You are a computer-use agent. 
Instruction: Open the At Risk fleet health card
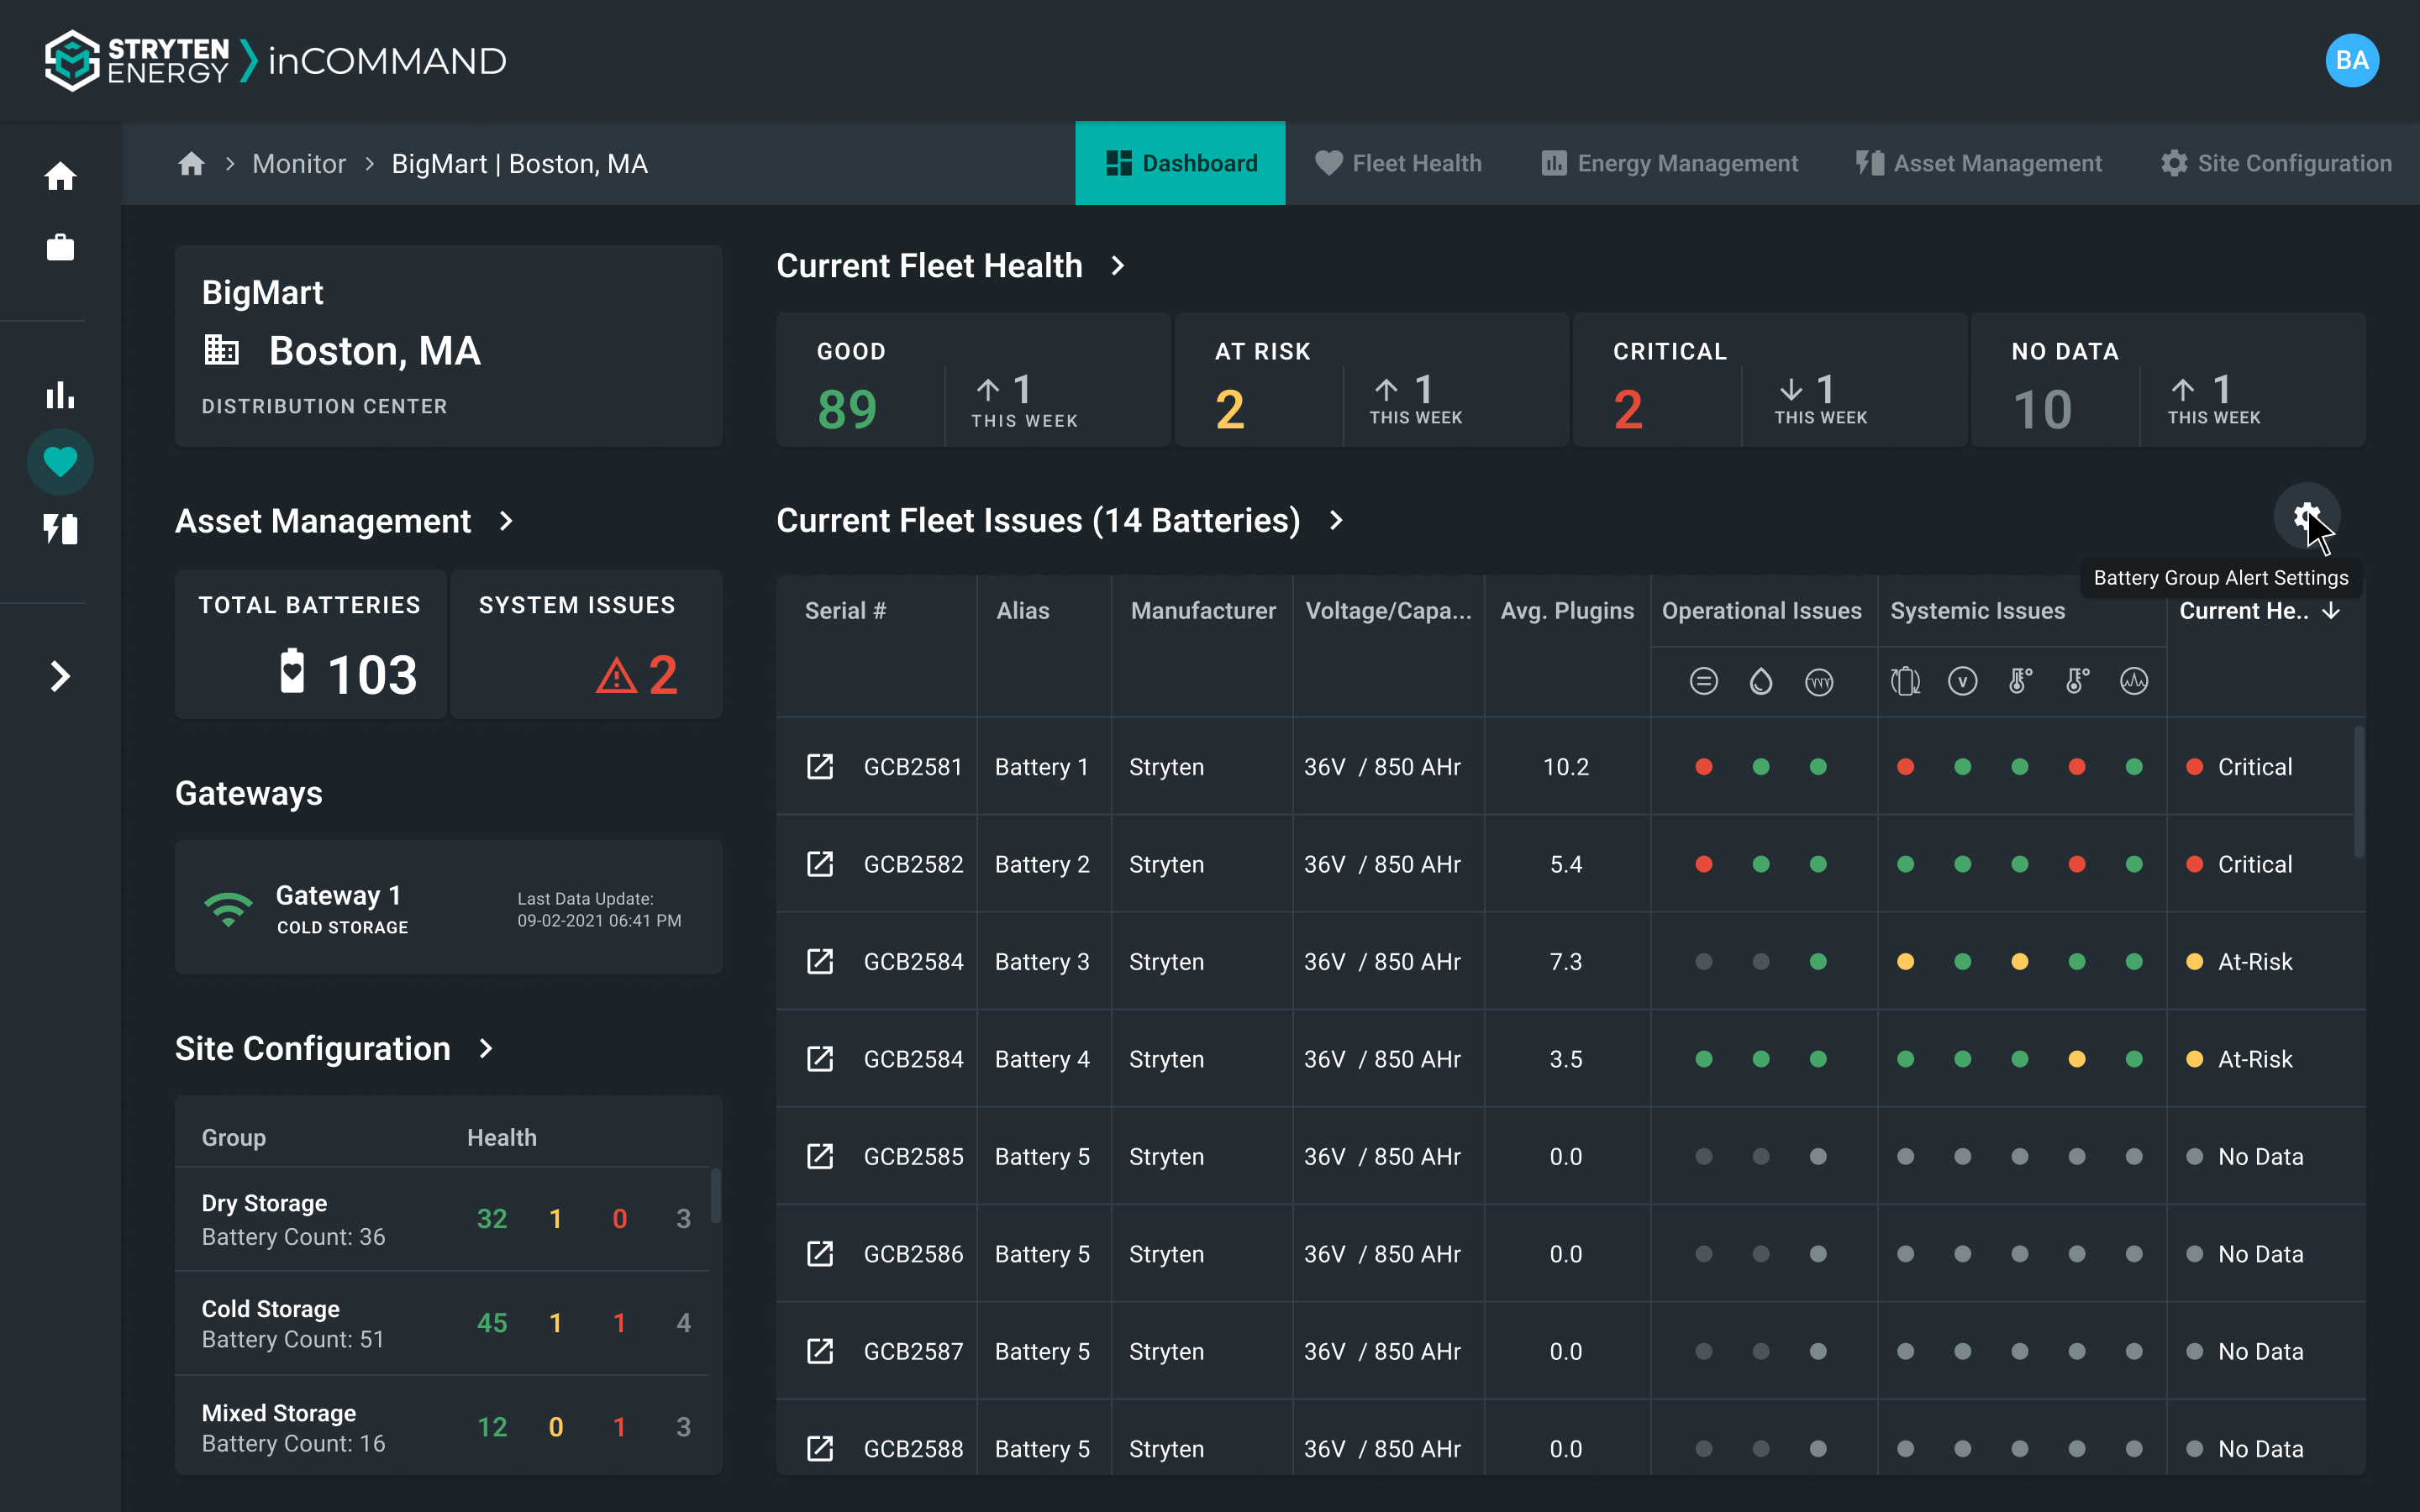point(1371,380)
